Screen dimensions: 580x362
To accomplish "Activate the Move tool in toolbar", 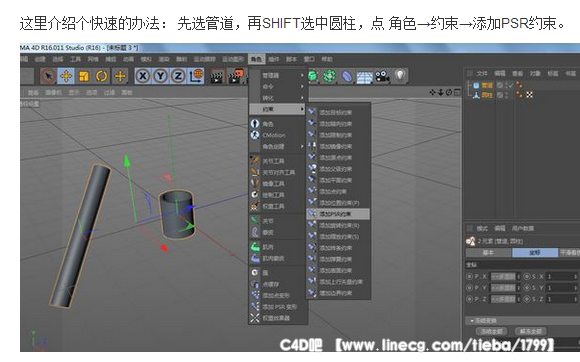I will click(66, 76).
